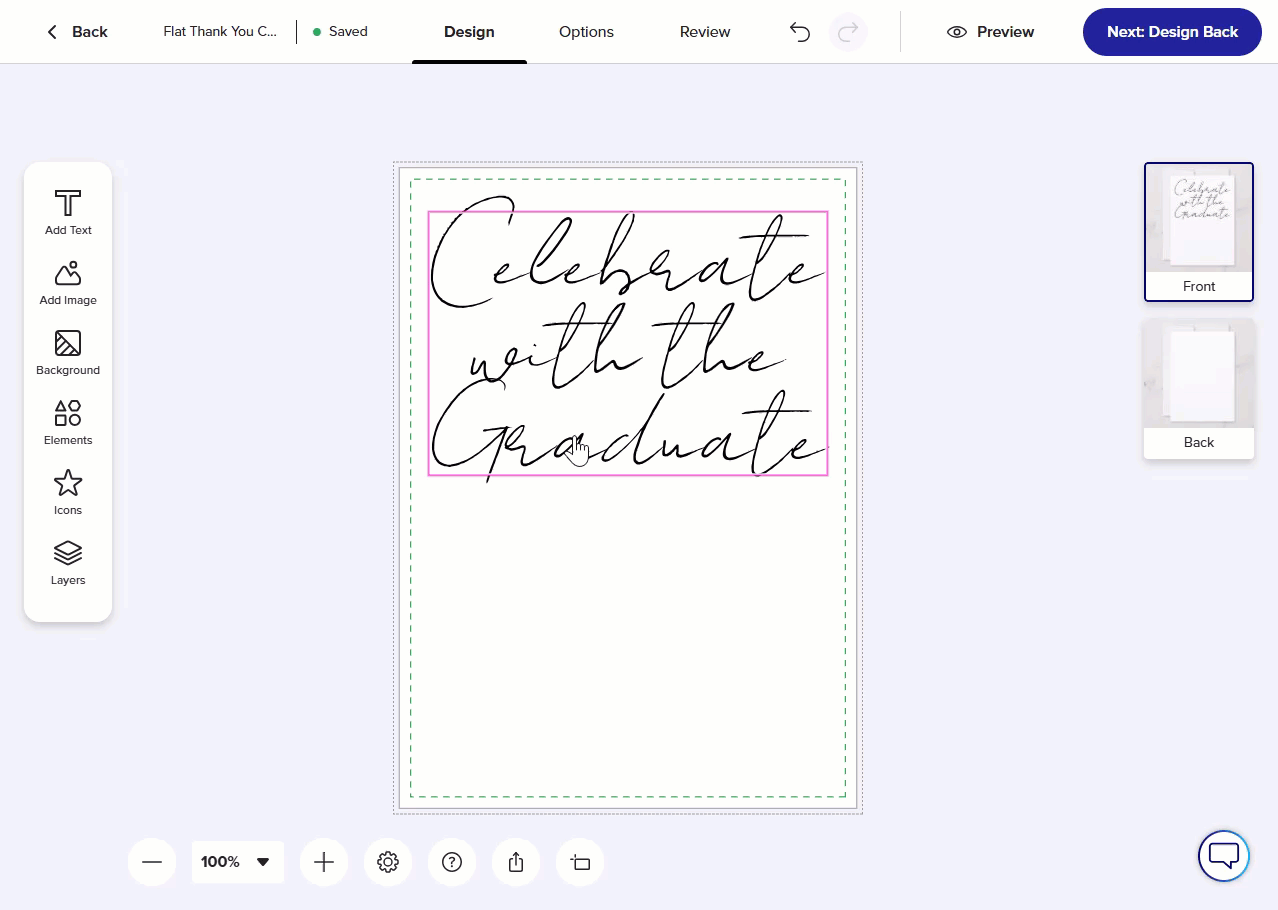Select the Back side thumbnail

coord(1198,388)
